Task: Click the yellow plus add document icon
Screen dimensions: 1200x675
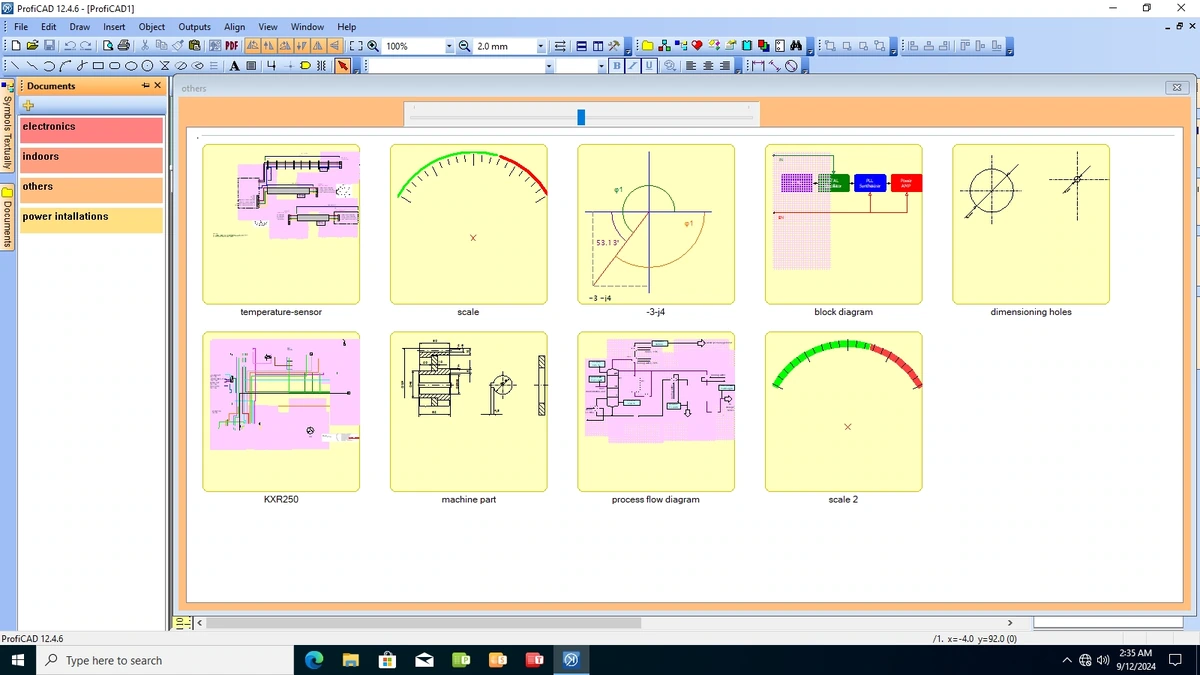Action: click(x=29, y=106)
